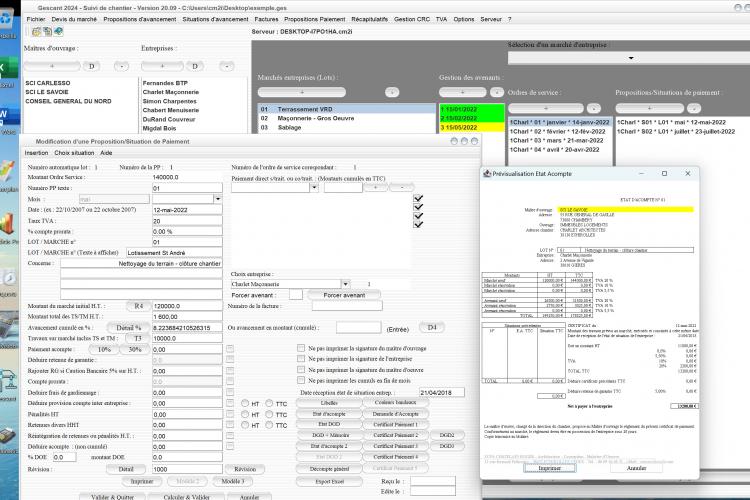Click Valider & Quitter button
750x500 pixels.
click(x=112, y=497)
